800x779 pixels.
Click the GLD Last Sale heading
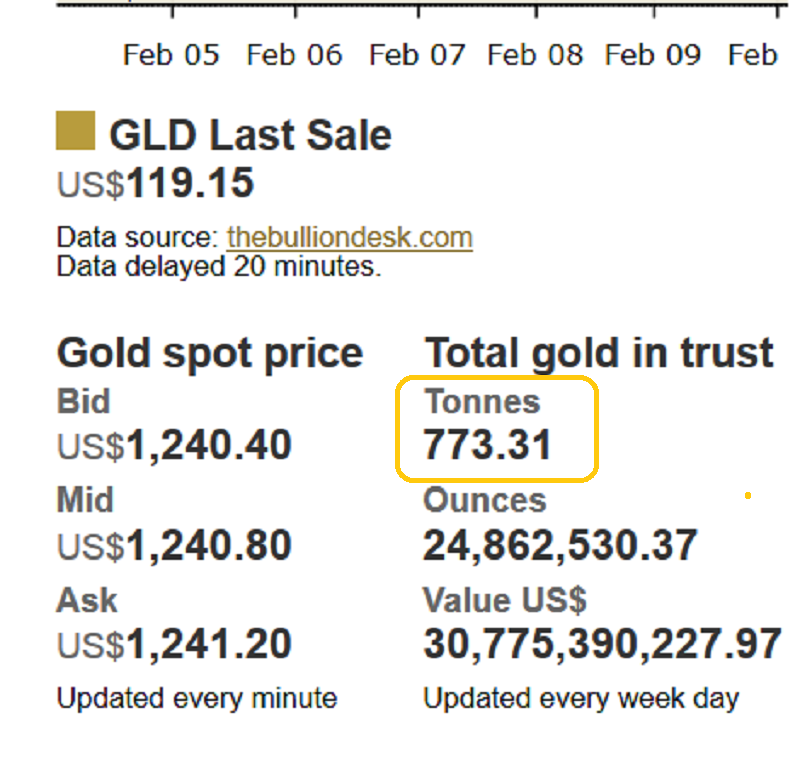pyautogui.click(x=250, y=135)
